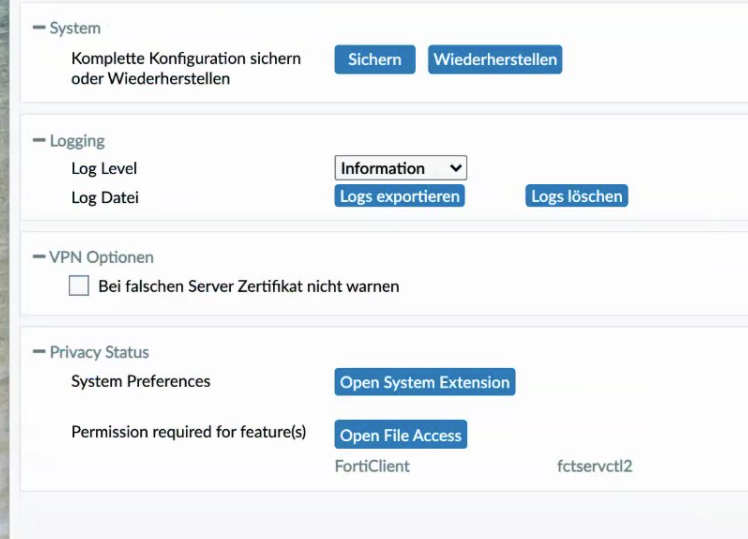Export logs with Logs exportieren
This screenshot has width=748, height=539.
pyautogui.click(x=399, y=196)
